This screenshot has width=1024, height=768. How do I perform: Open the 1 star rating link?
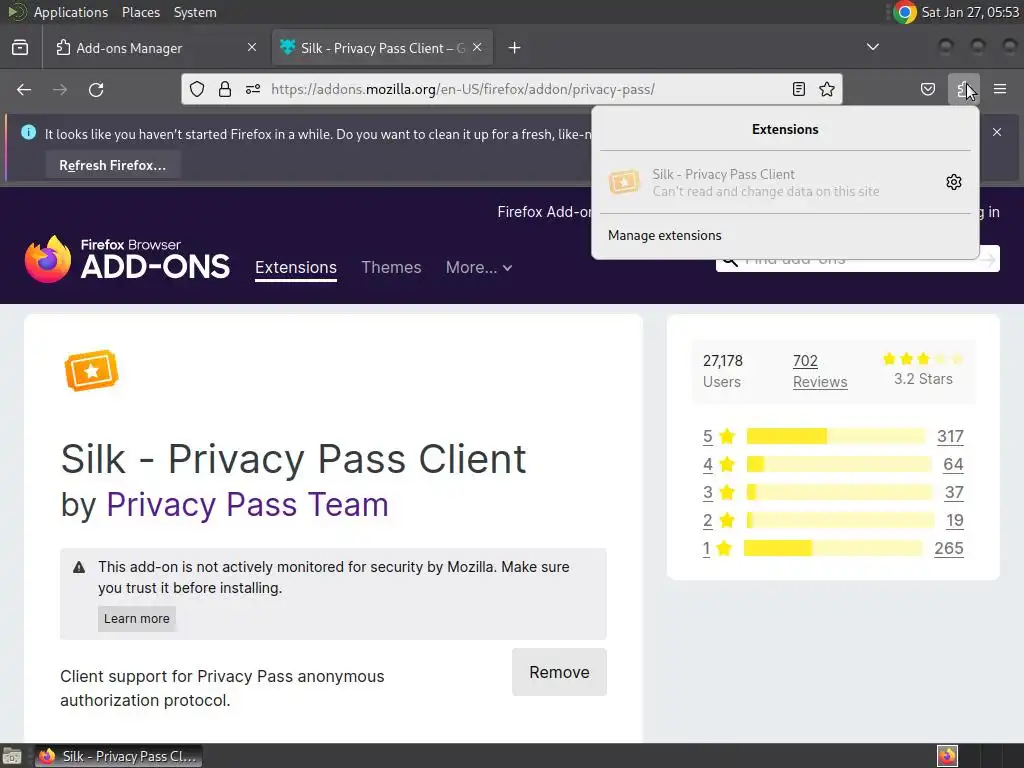(706, 549)
